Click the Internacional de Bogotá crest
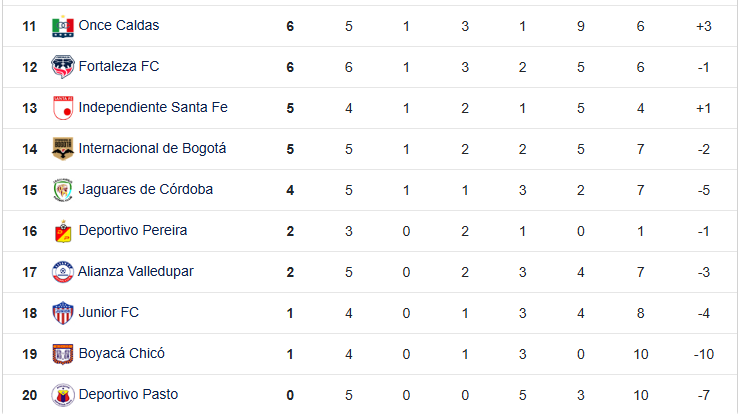 tap(63, 149)
